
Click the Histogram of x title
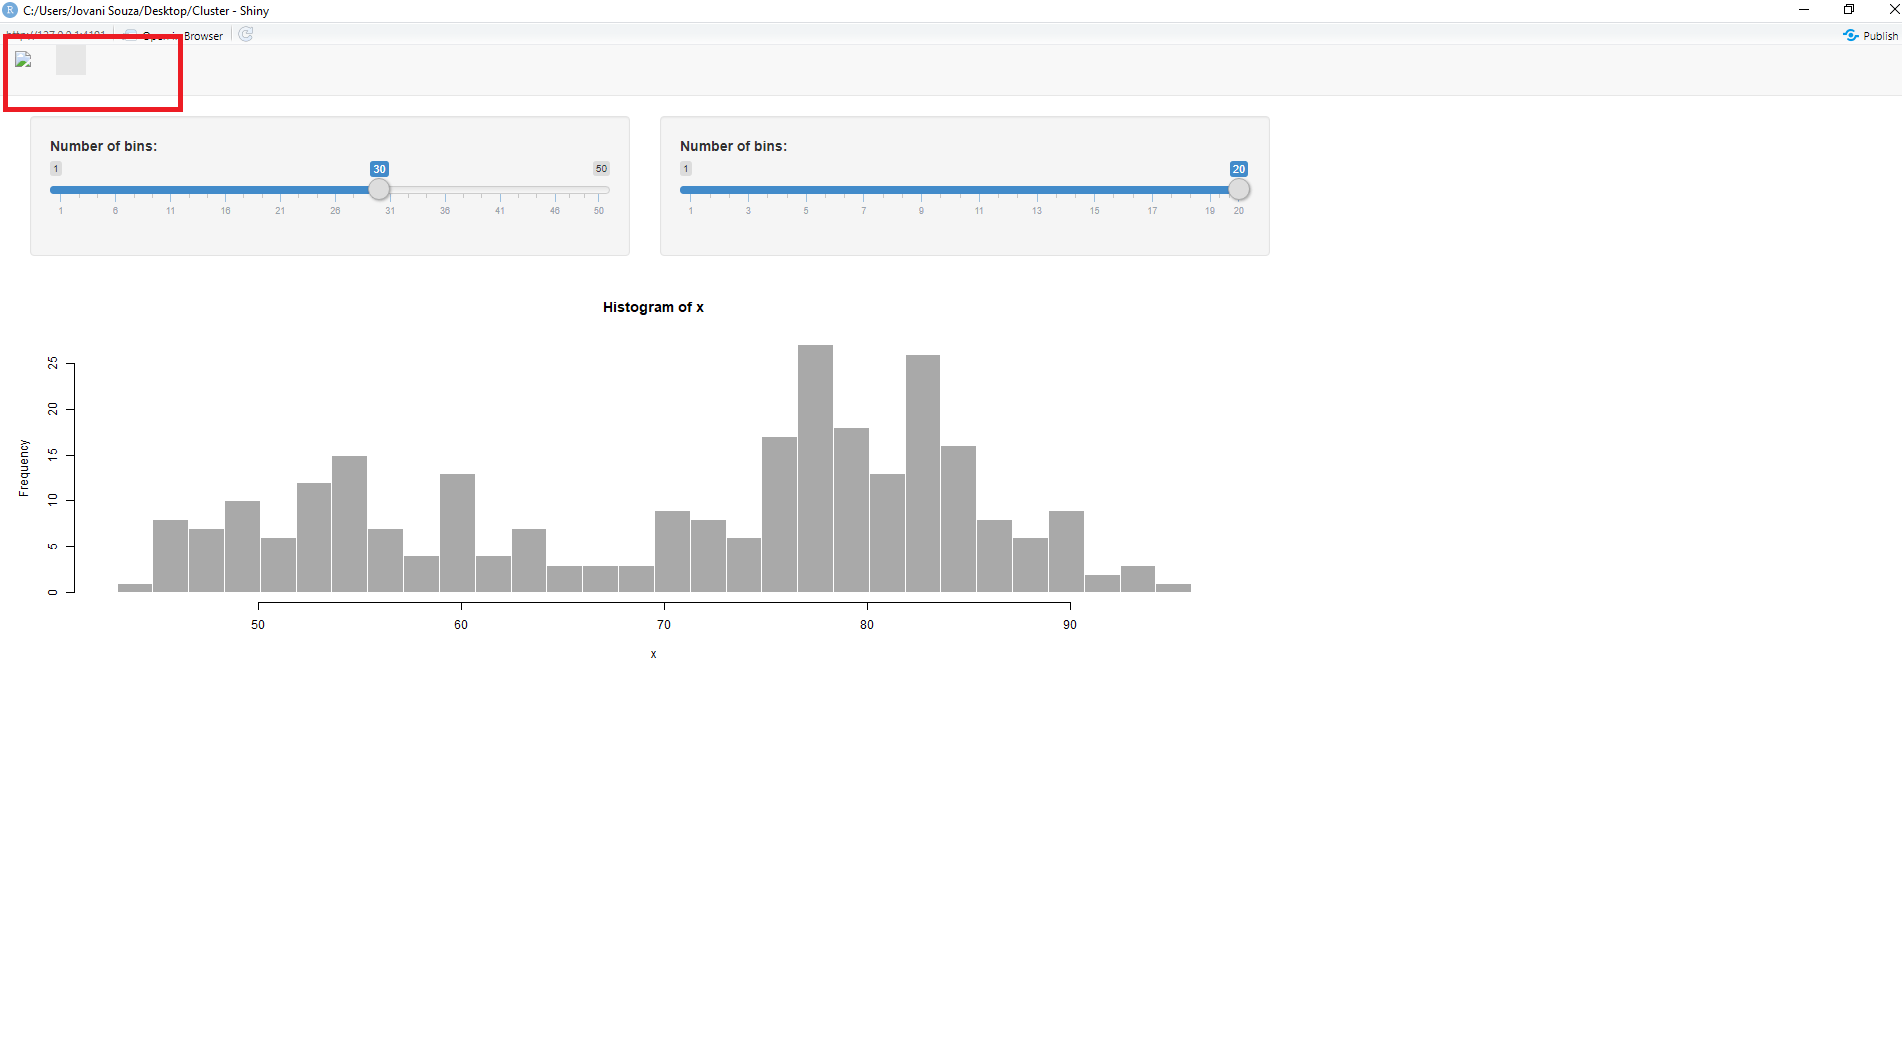(654, 307)
